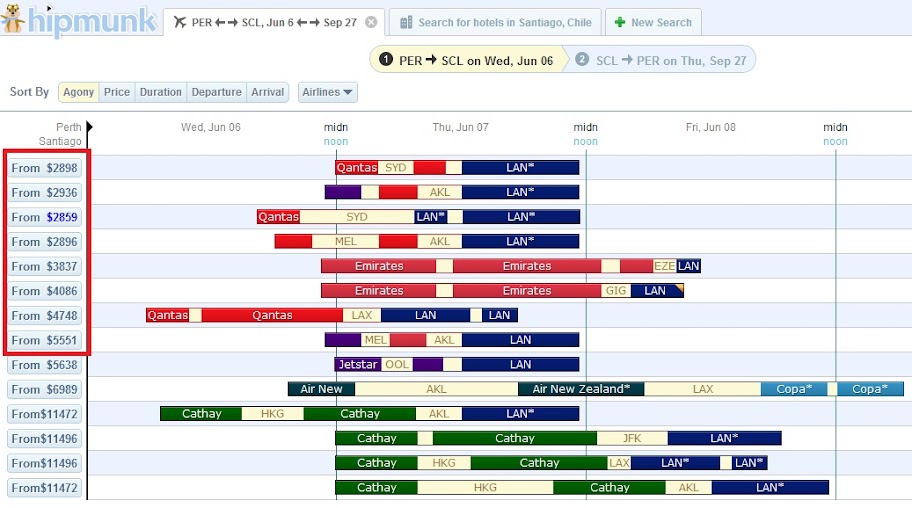Select the From $4748 fare
The image size is (912, 508).
coord(45,315)
